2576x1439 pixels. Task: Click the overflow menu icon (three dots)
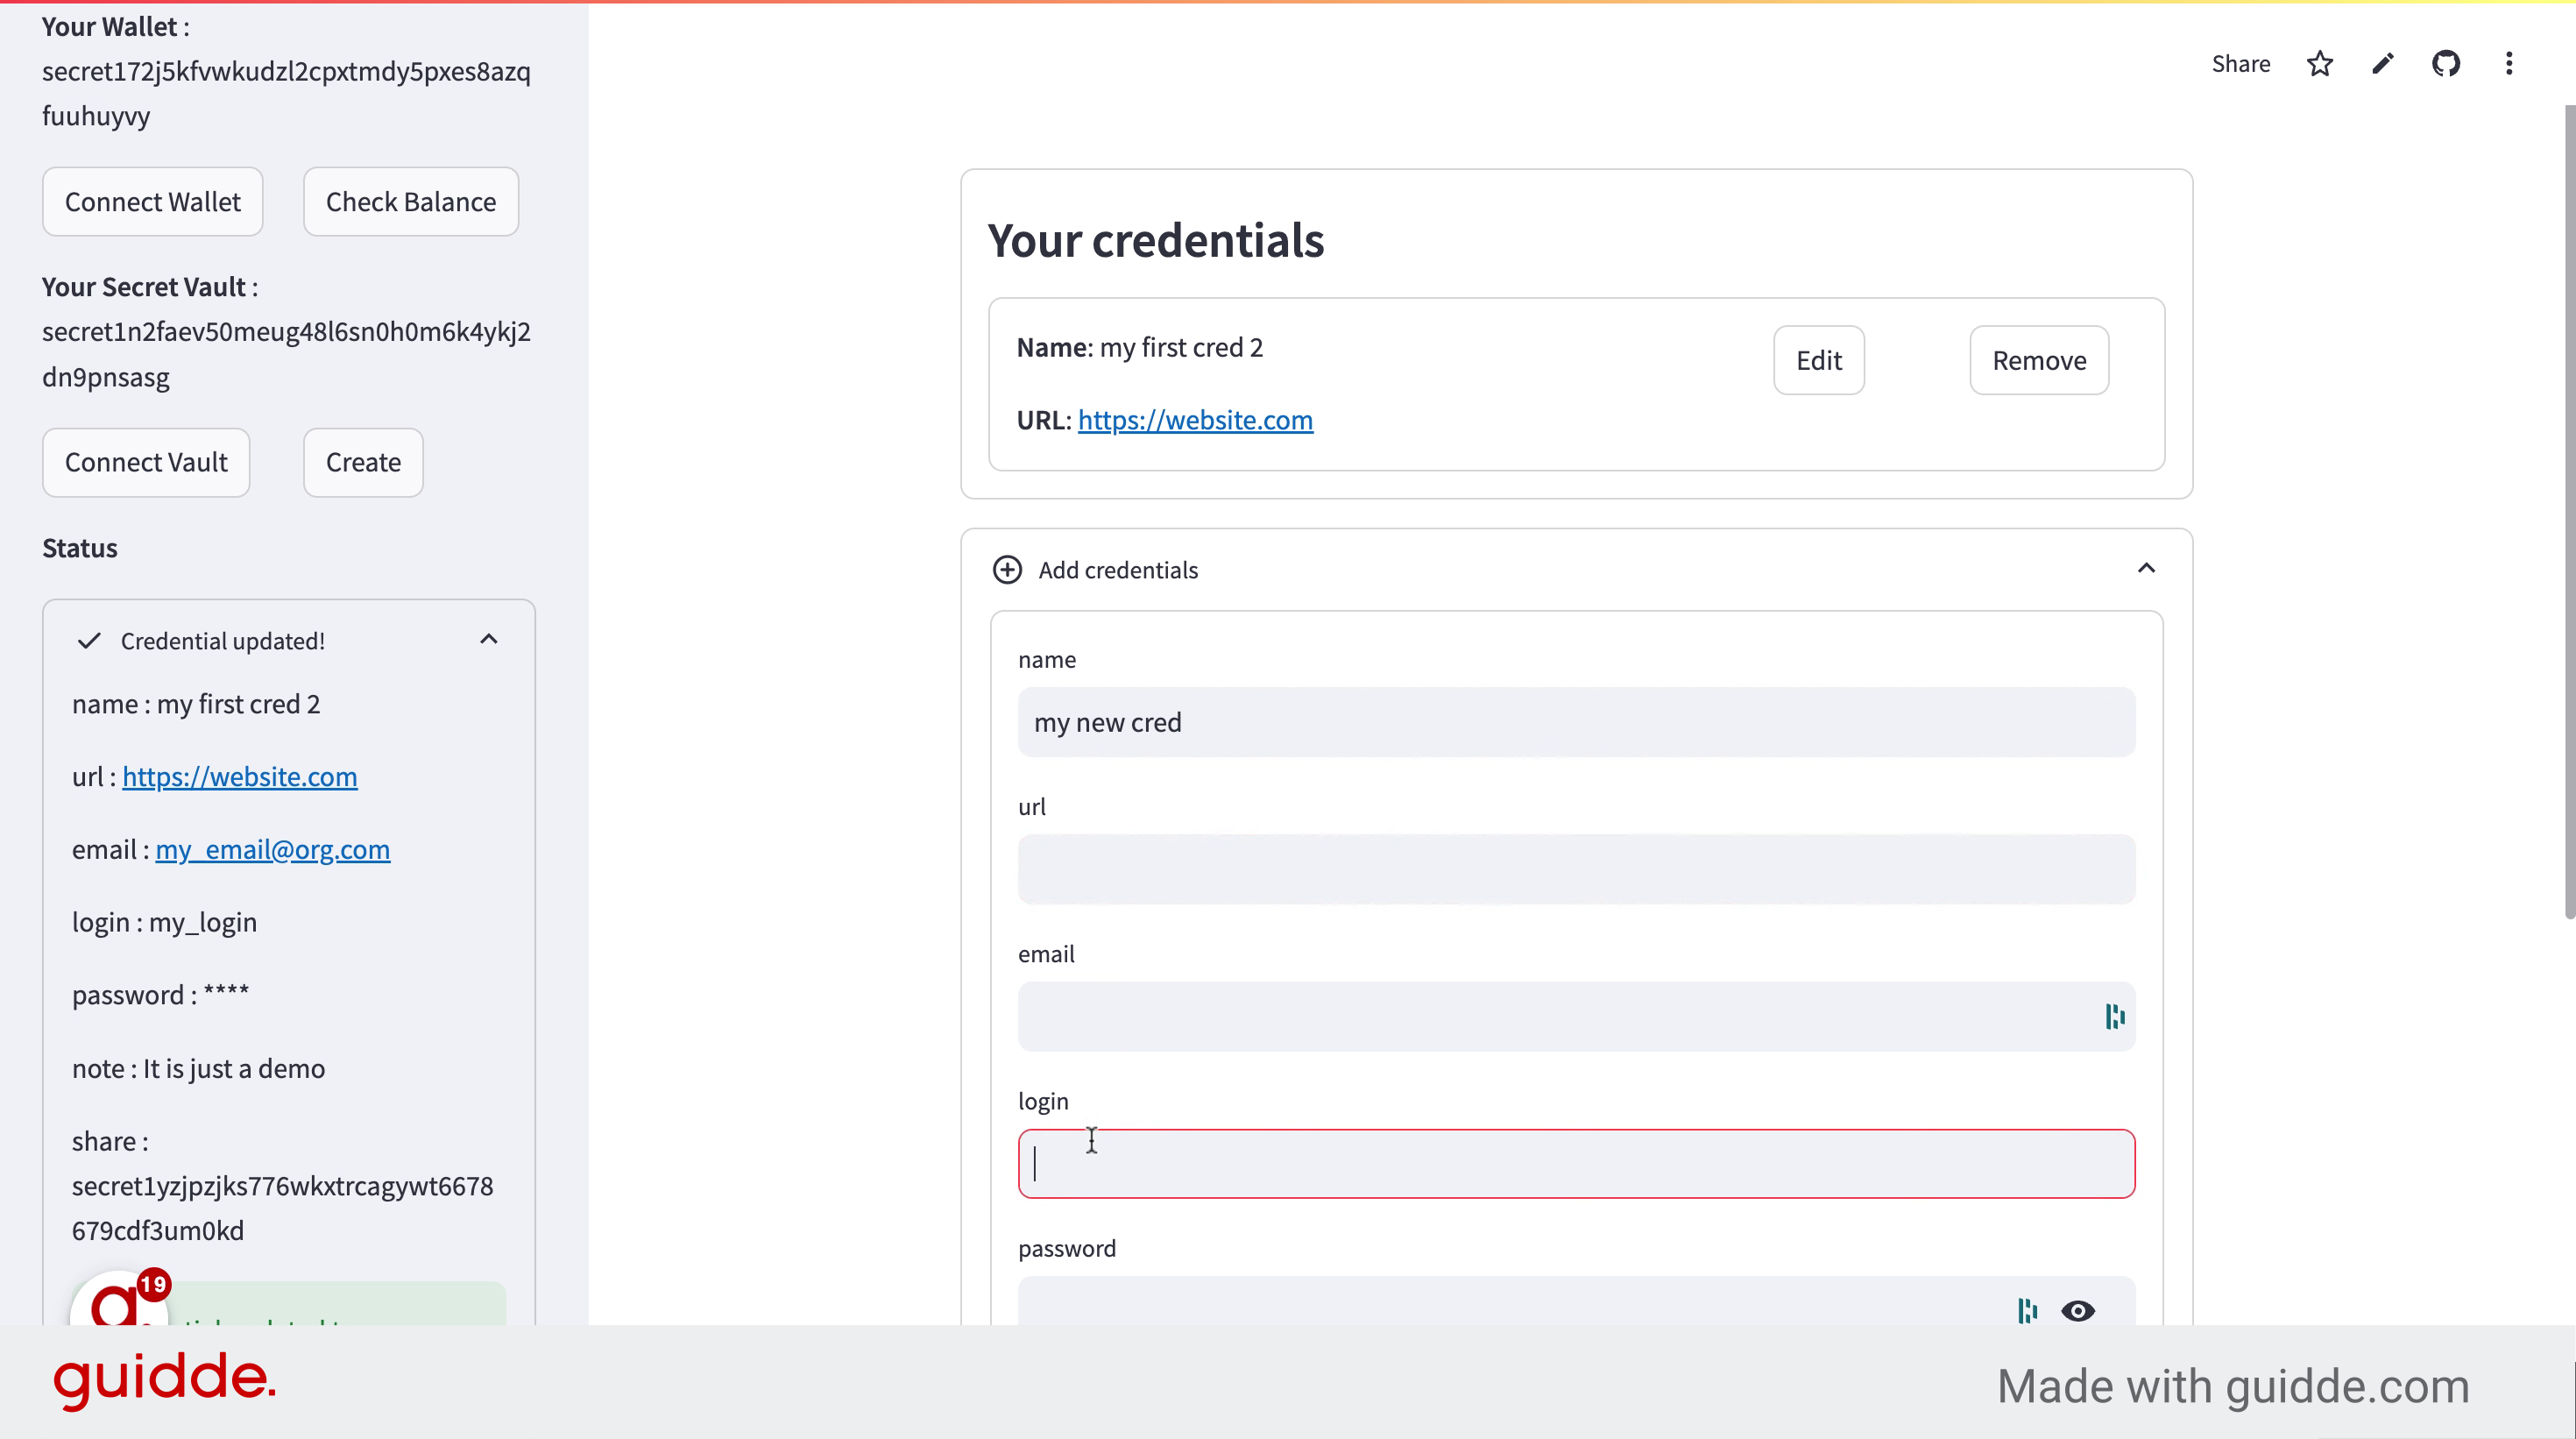pos(2509,64)
